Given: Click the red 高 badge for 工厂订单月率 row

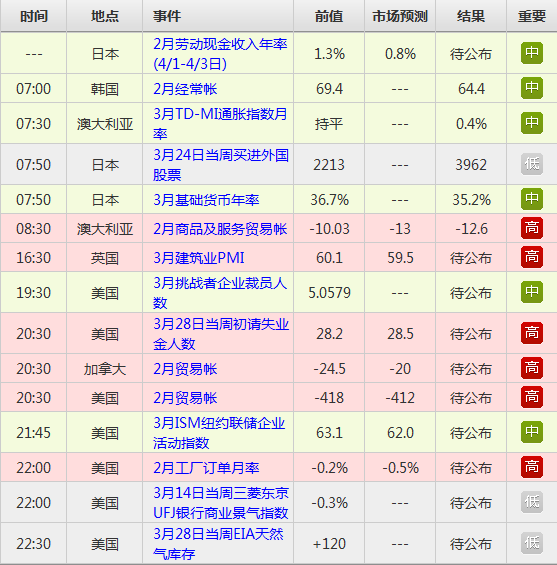Looking at the screenshot, I should click(x=531, y=467).
